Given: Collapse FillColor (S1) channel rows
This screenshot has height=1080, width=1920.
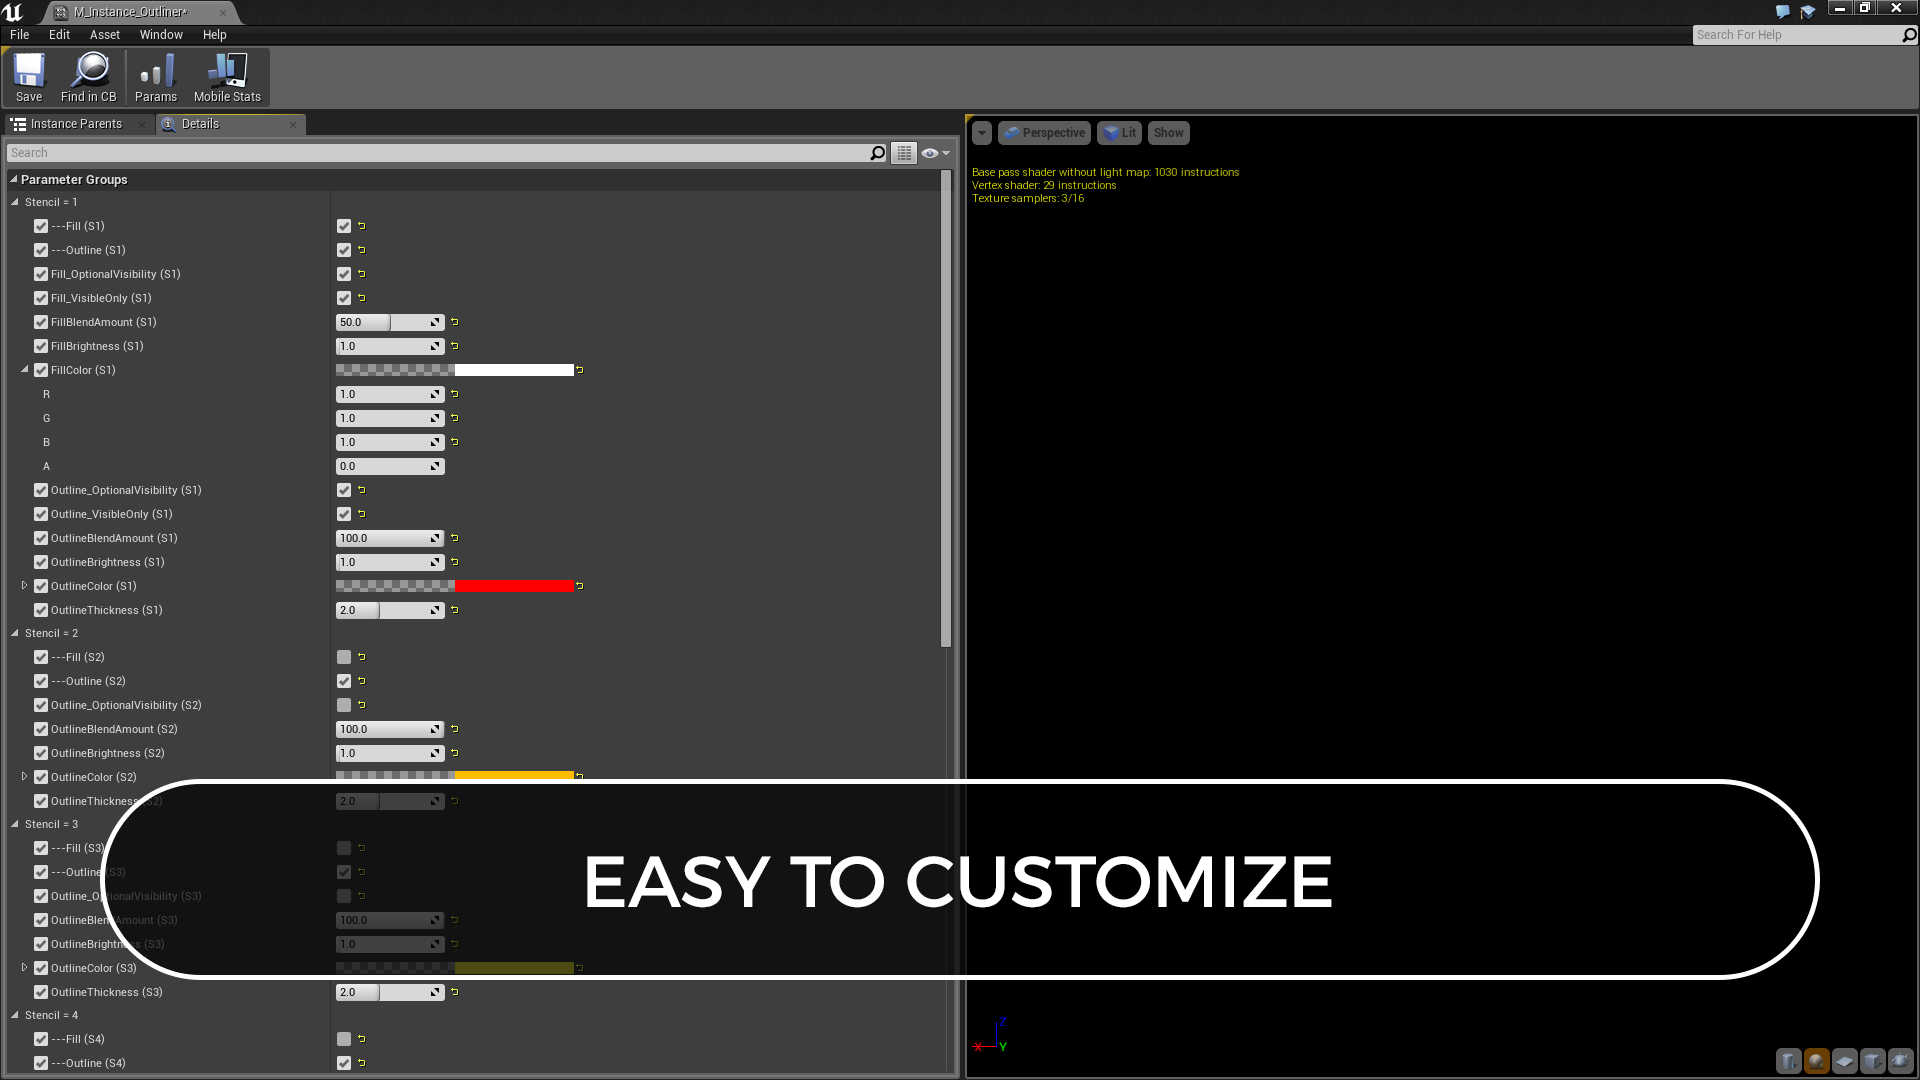Looking at the screenshot, I should [x=25, y=370].
